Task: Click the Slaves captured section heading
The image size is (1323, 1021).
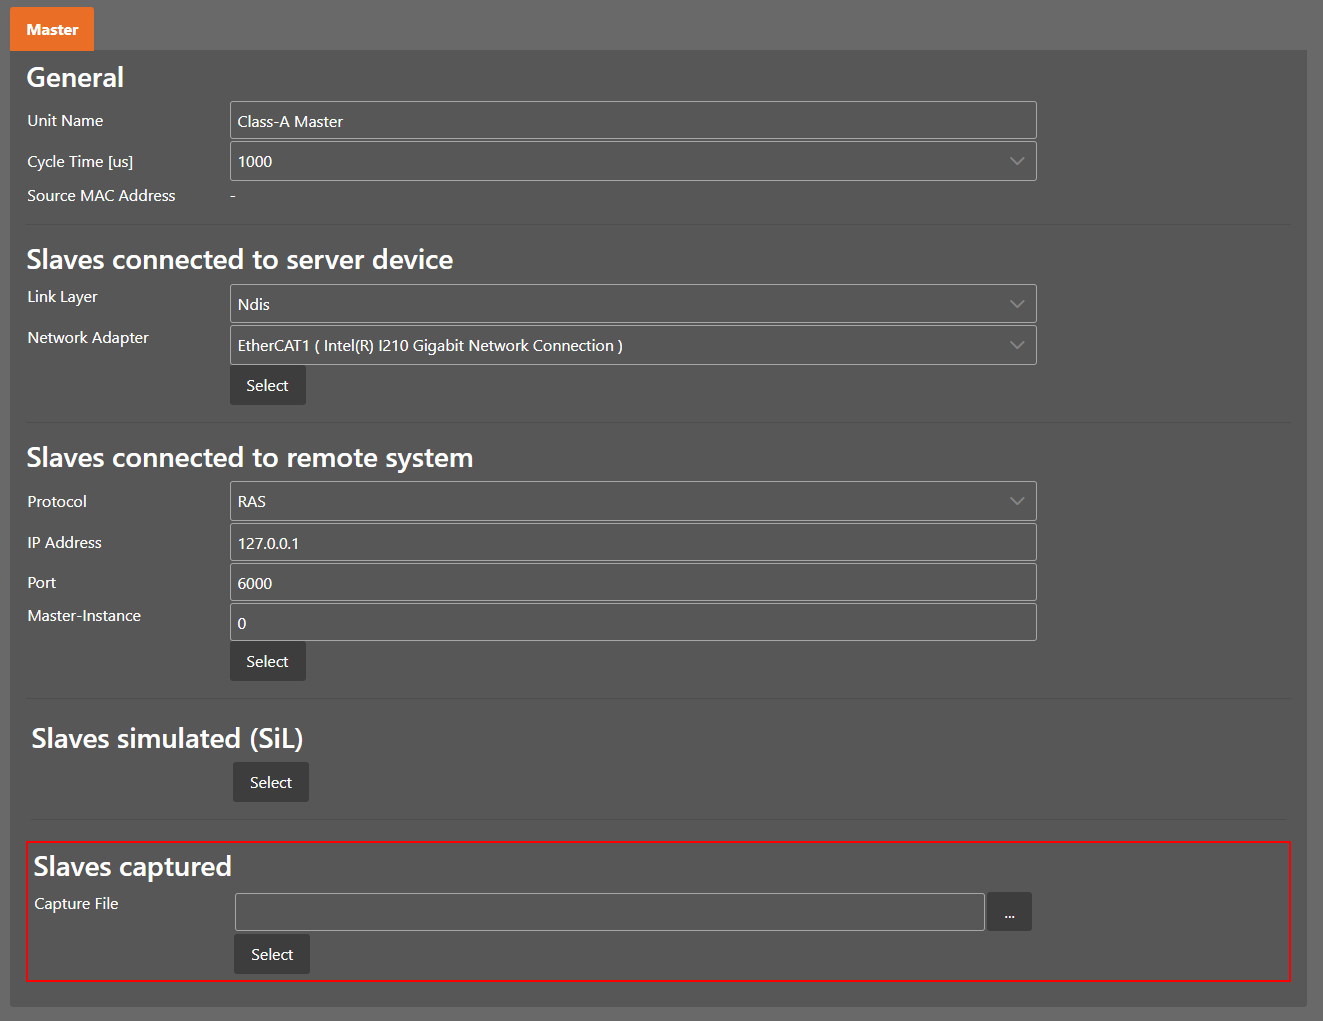Action: (x=132, y=866)
